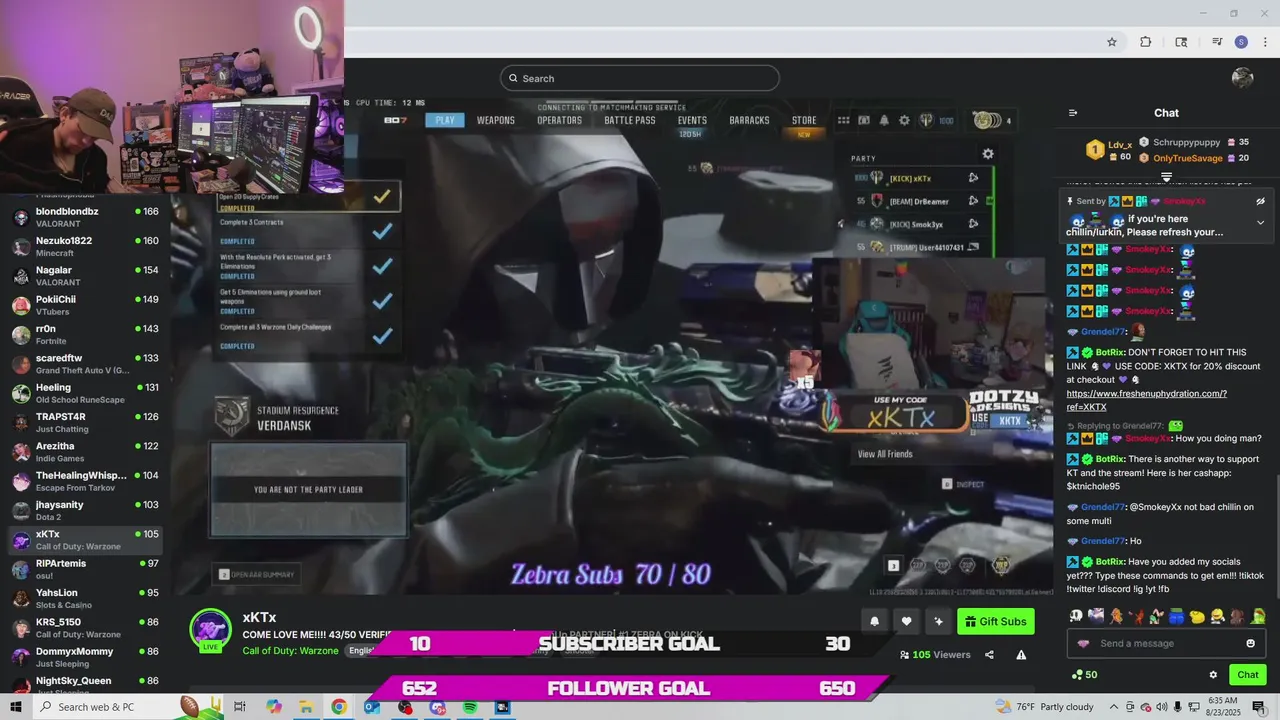
Task: Expand the pinned message chevron
Action: [1260, 222]
